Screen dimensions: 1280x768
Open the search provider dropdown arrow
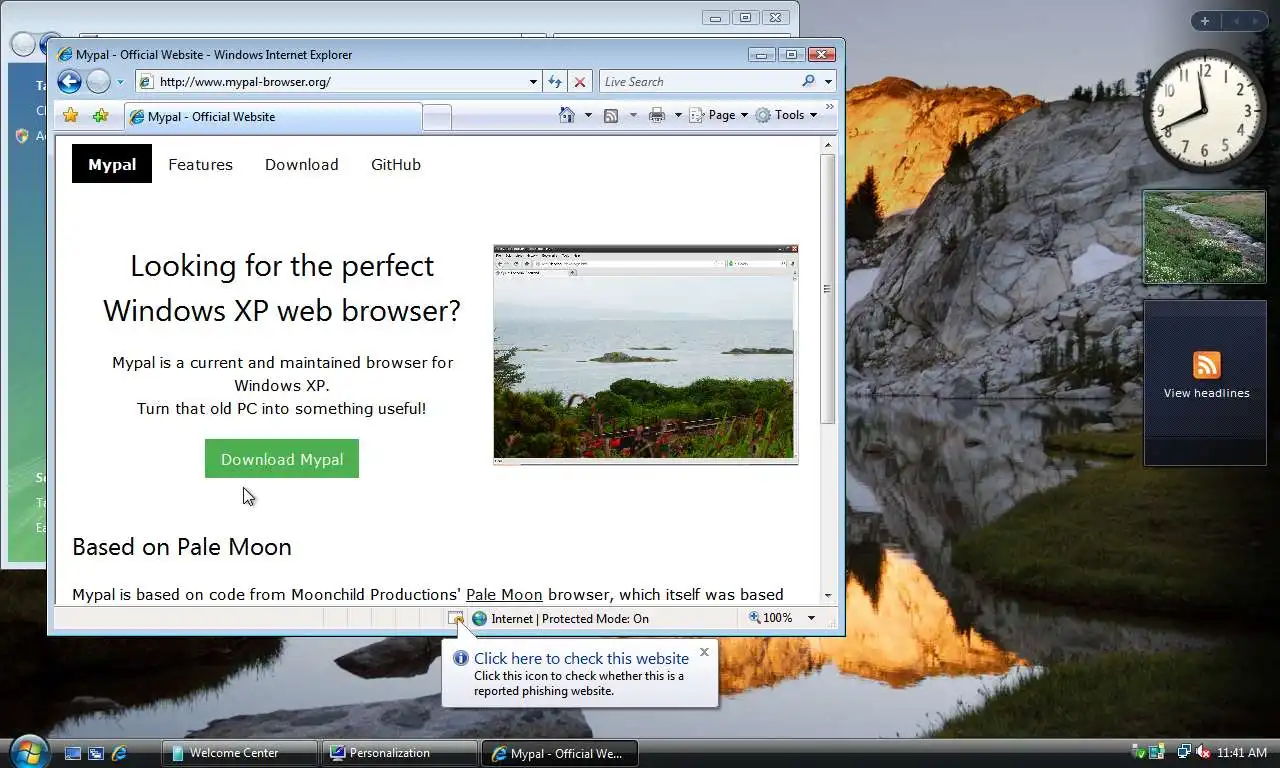(x=828, y=82)
